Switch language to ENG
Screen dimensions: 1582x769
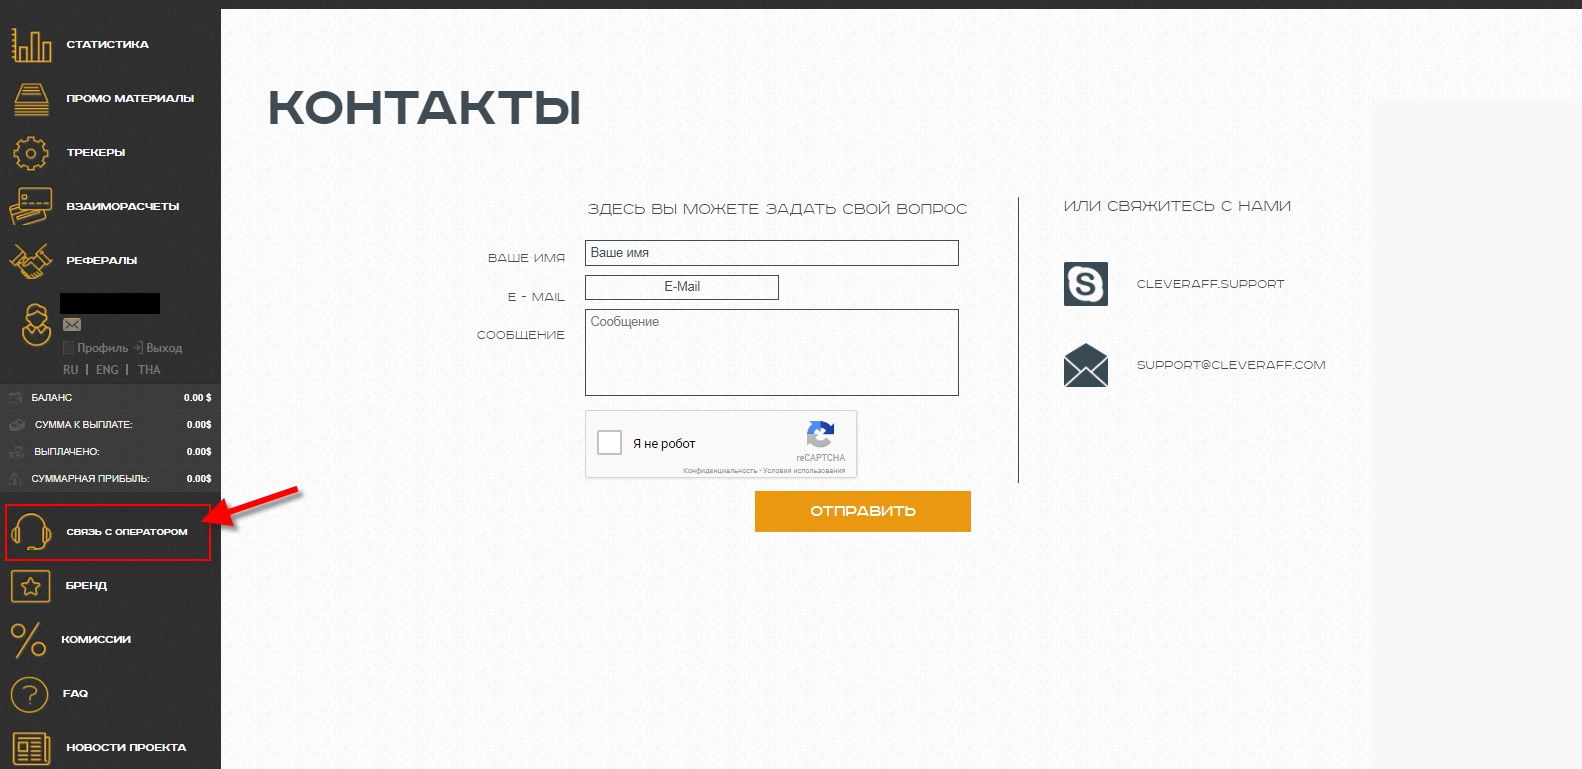point(107,370)
